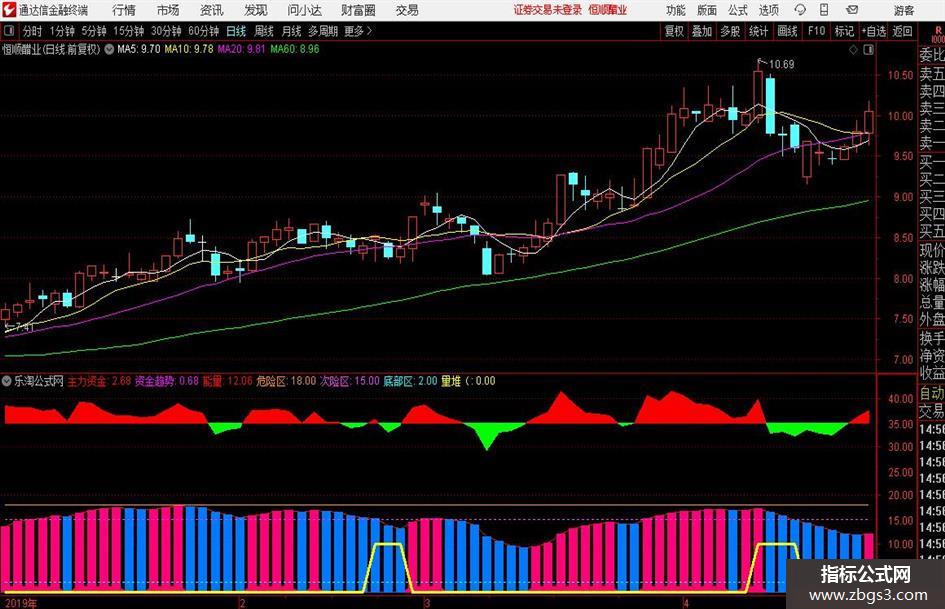Viewport: 945px width, 609px height.
Task: Open the 公式 menu
Action: (738, 10)
